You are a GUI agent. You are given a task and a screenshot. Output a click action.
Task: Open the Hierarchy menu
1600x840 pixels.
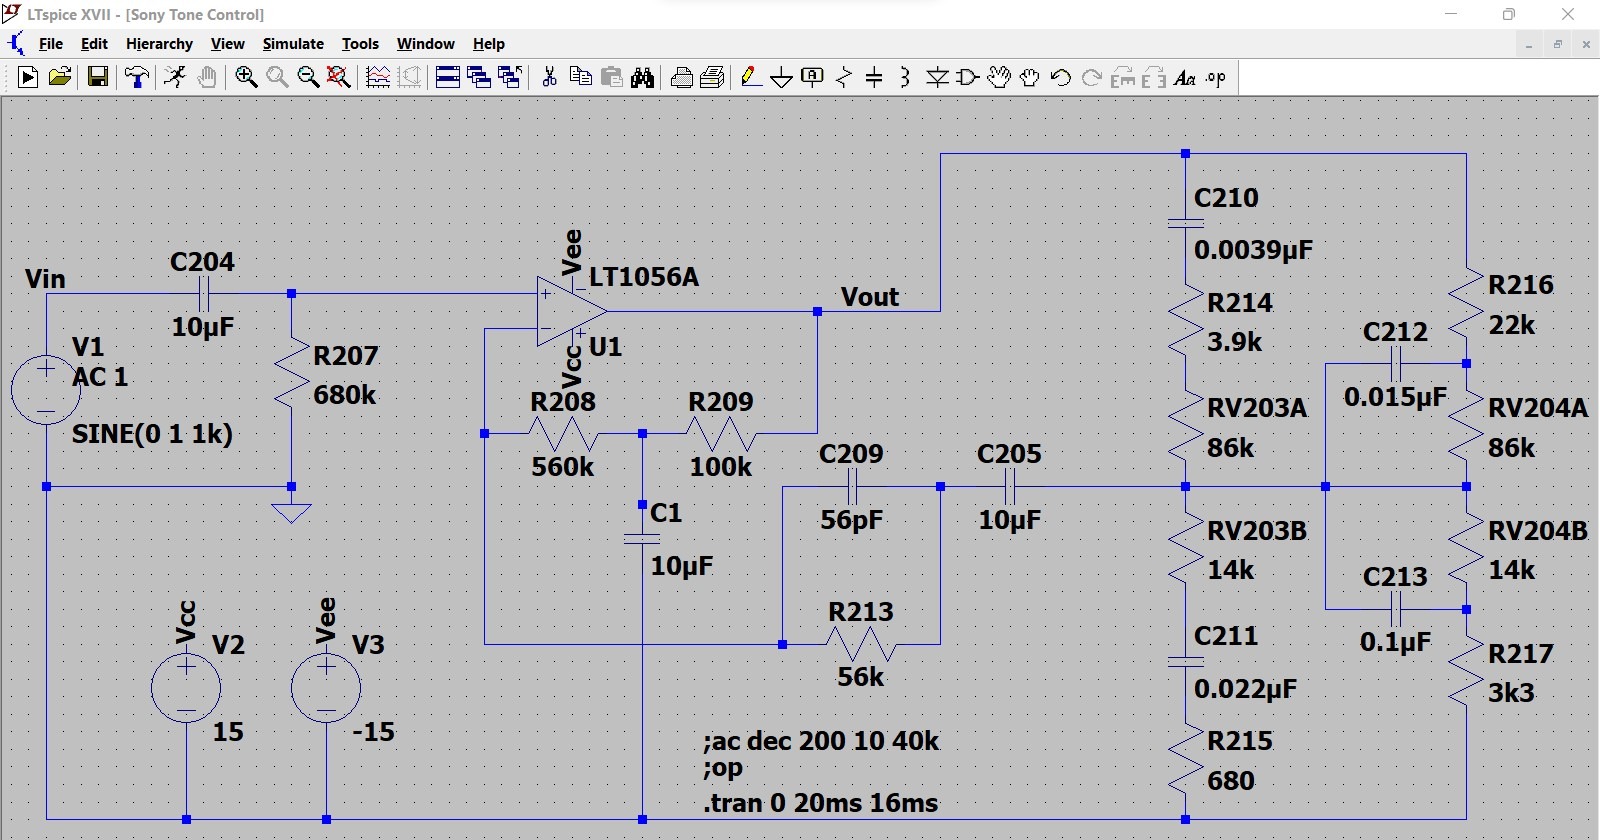click(159, 44)
